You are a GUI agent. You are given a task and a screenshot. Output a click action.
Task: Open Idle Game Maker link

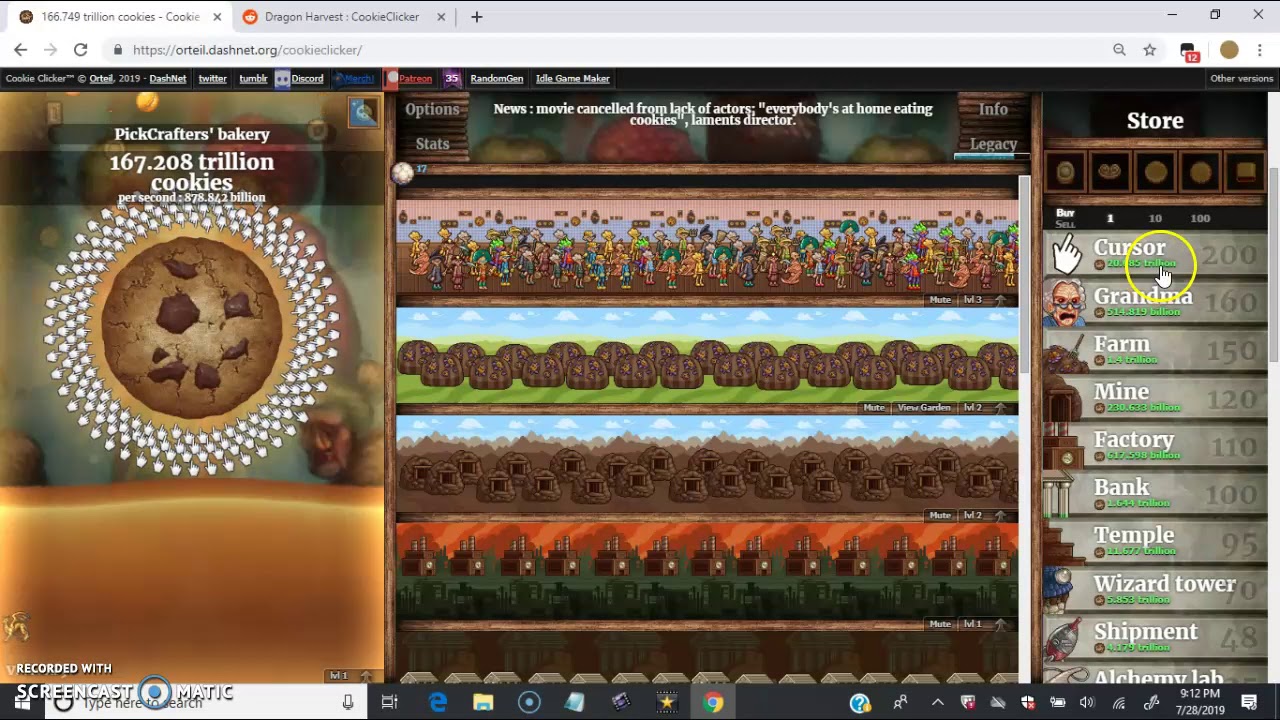[x=572, y=78]
